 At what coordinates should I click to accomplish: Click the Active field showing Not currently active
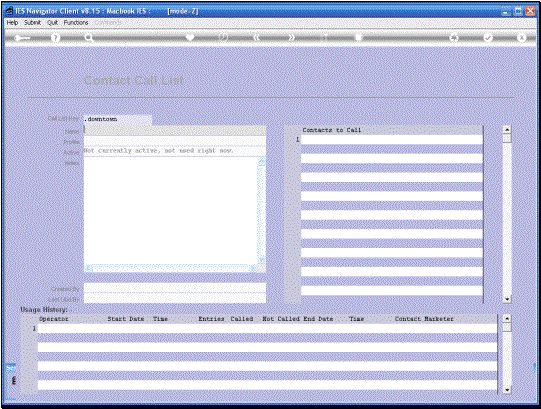click(x=175, y=151)
